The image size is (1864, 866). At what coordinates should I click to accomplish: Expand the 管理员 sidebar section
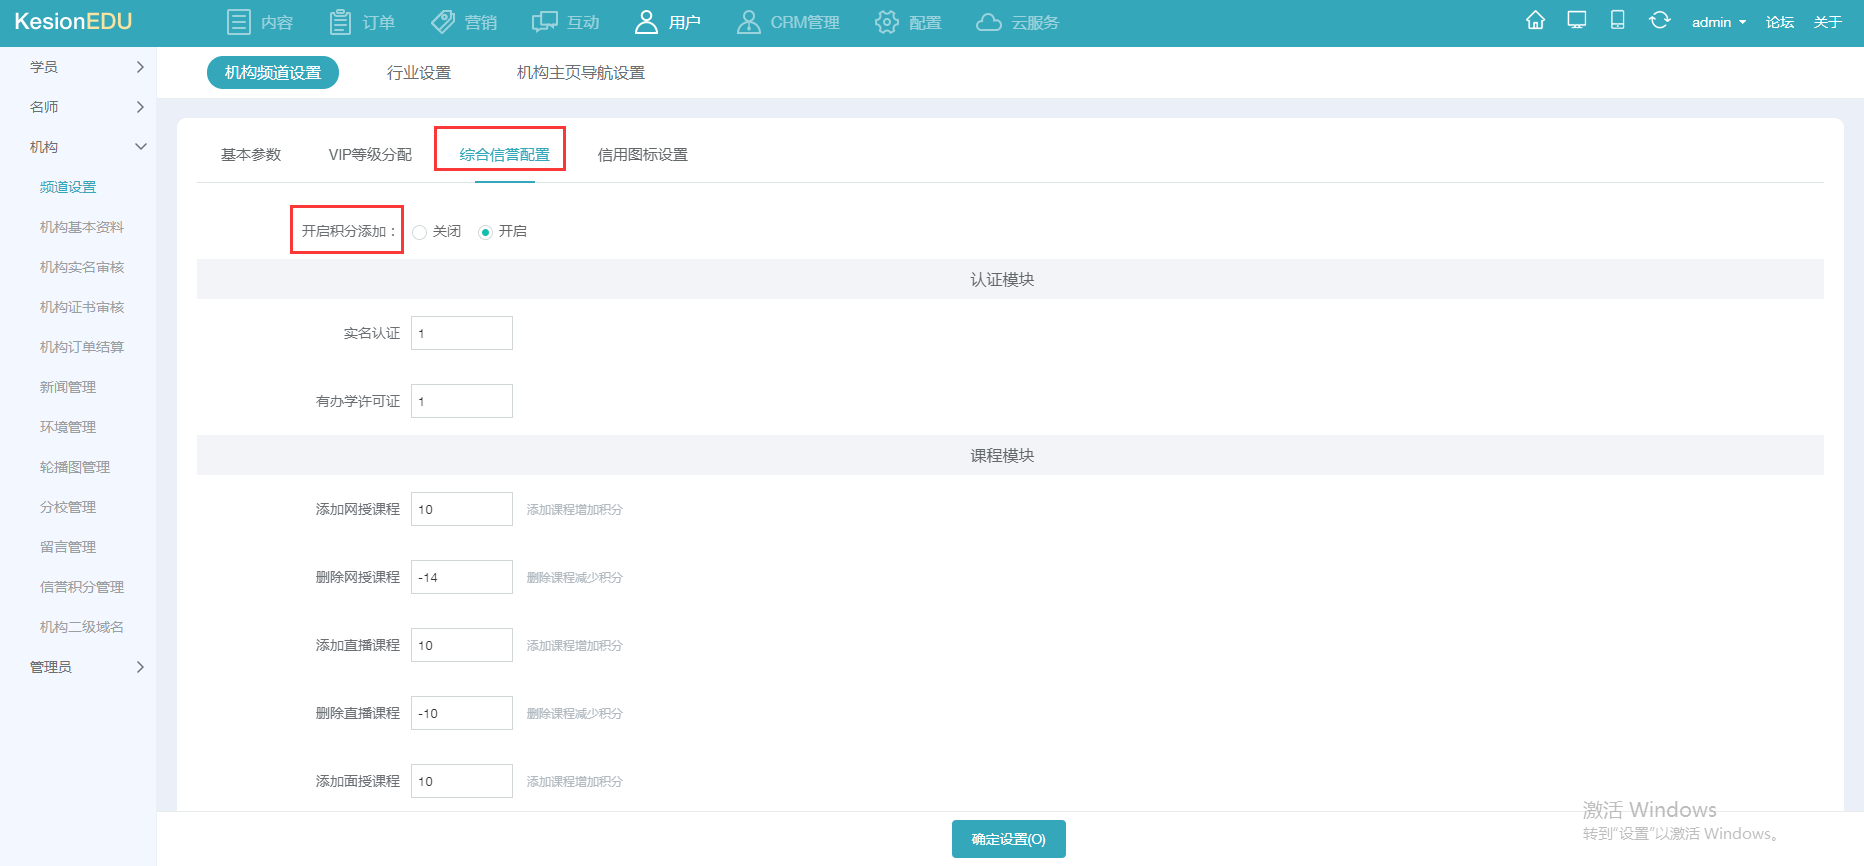(x=86, y=667)
